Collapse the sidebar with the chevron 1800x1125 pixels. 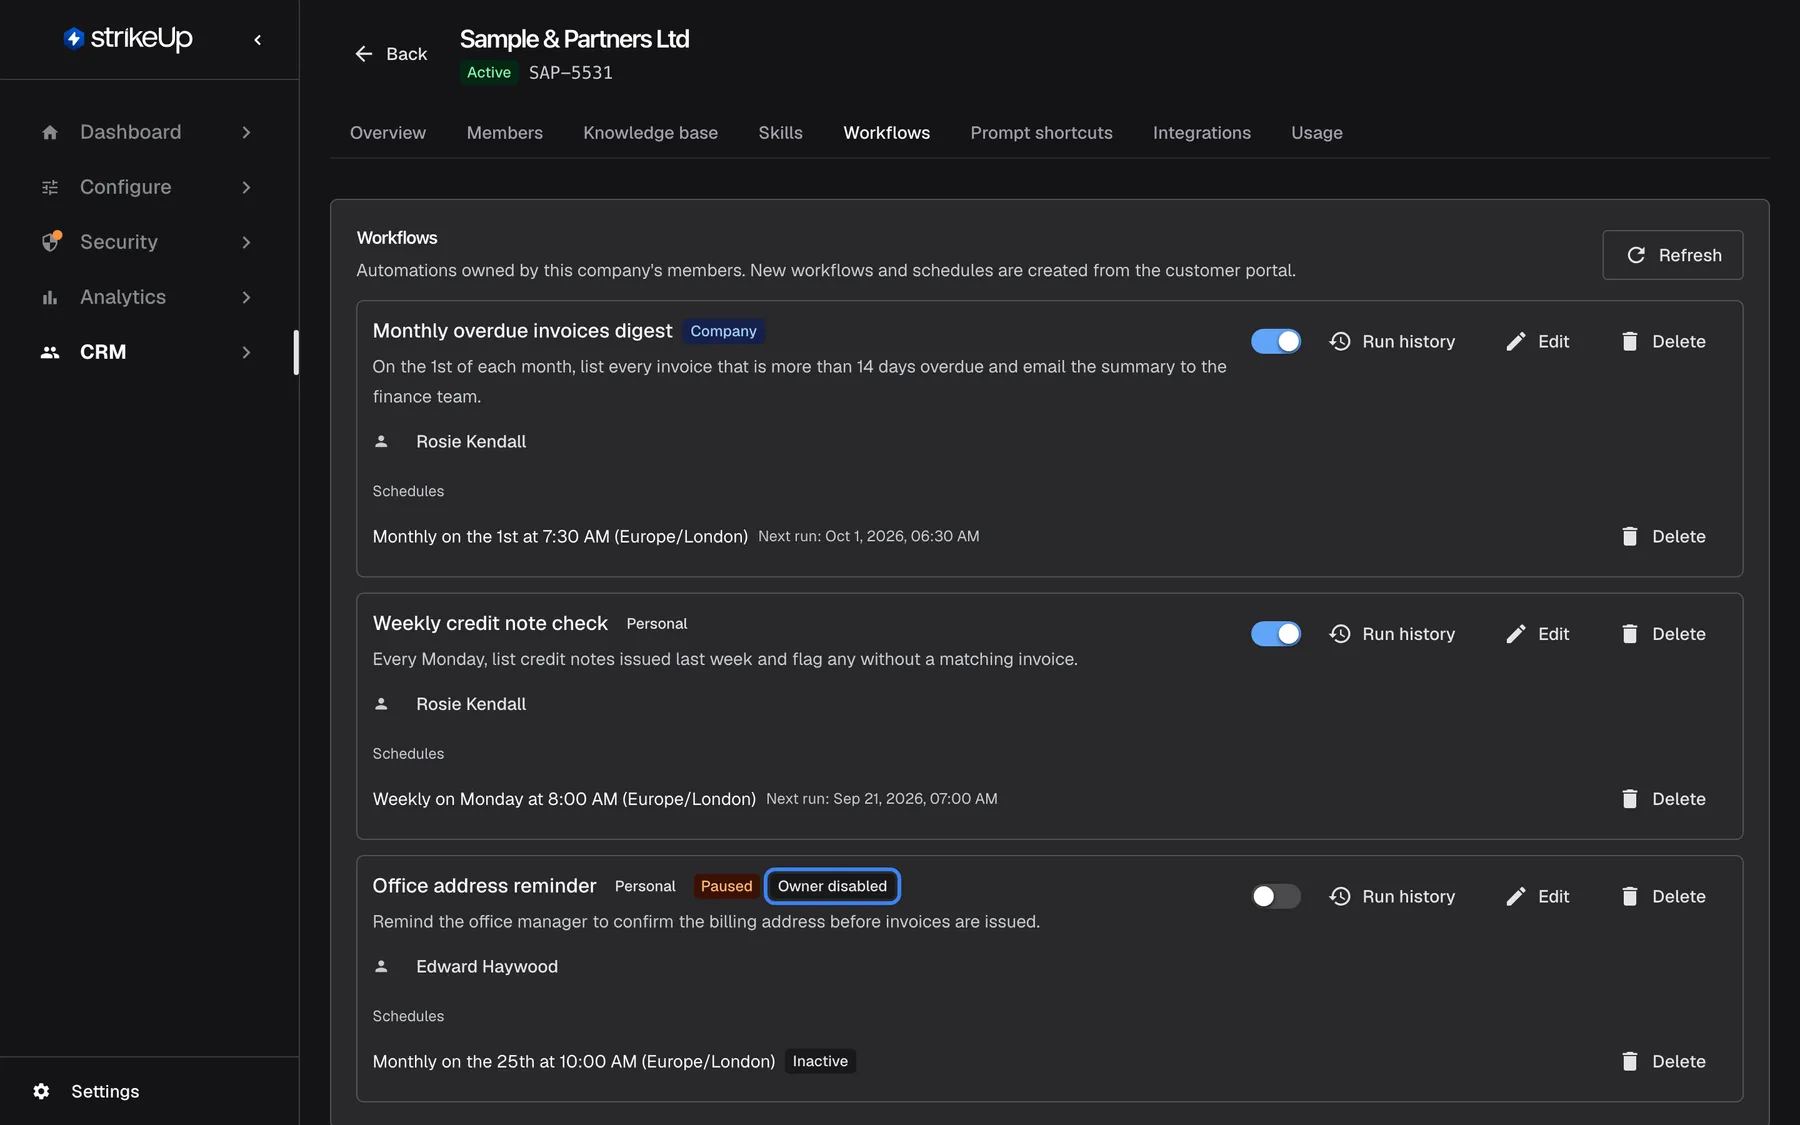(258, 40)
